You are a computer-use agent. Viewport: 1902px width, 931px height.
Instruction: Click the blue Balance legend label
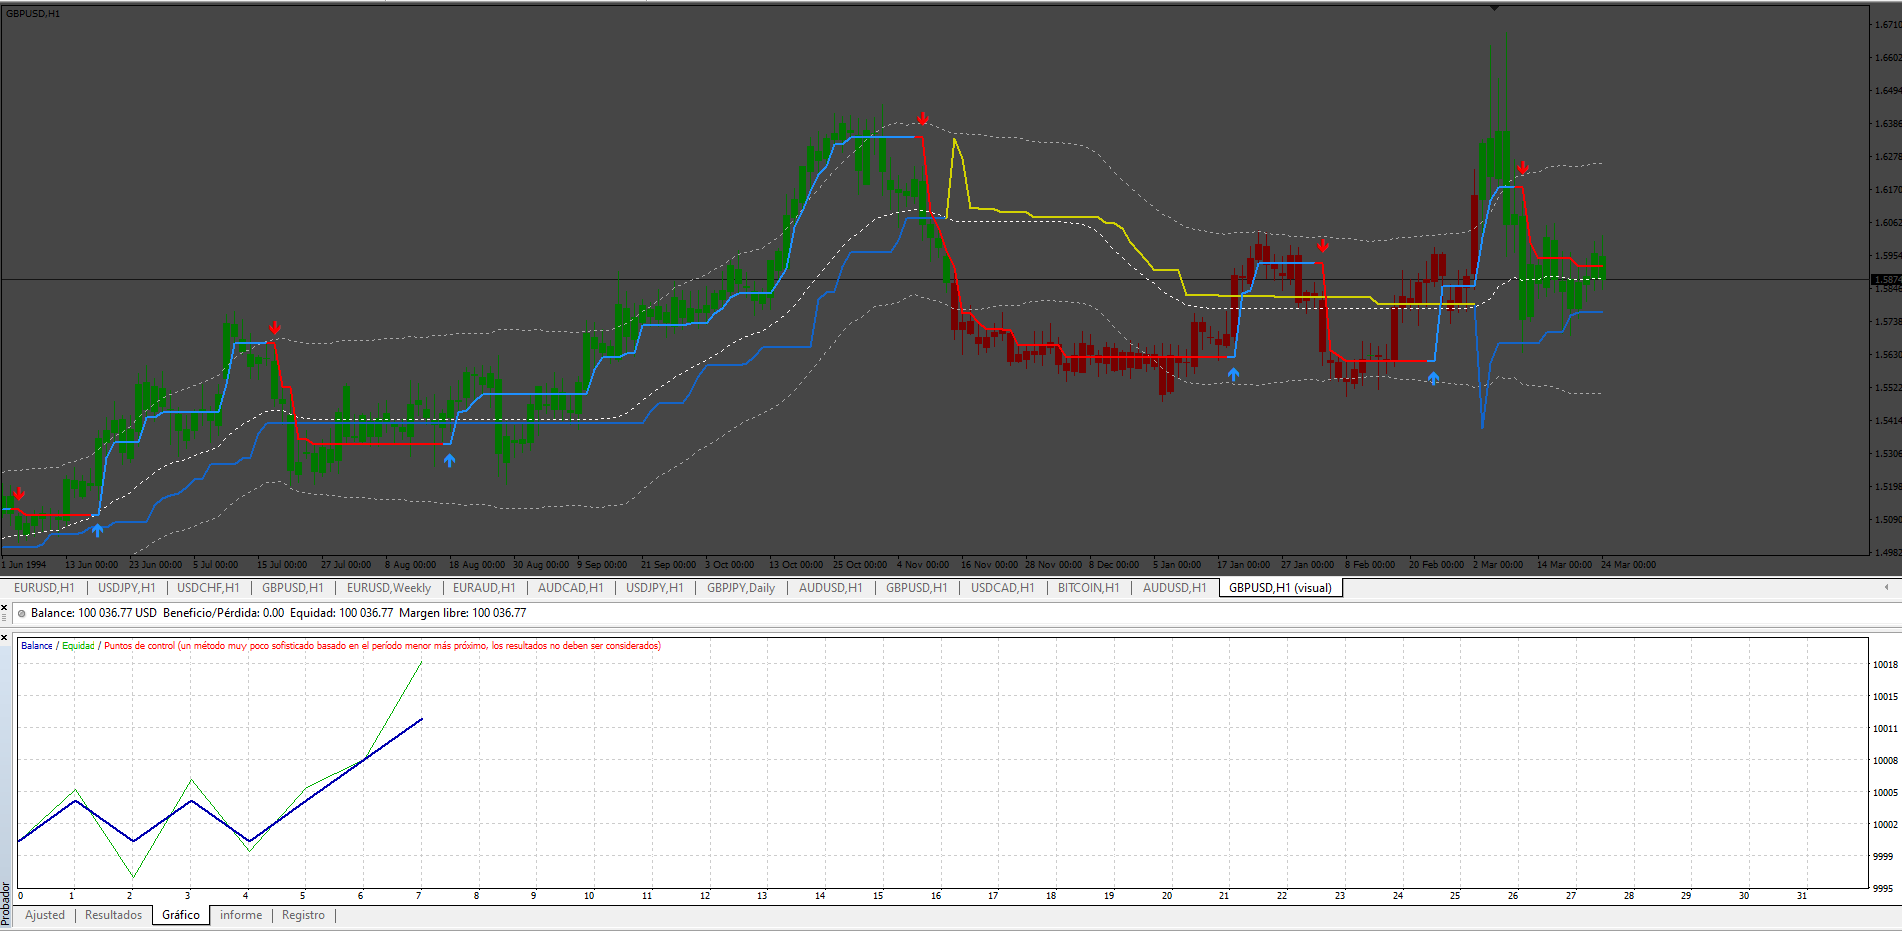[37, 646]
